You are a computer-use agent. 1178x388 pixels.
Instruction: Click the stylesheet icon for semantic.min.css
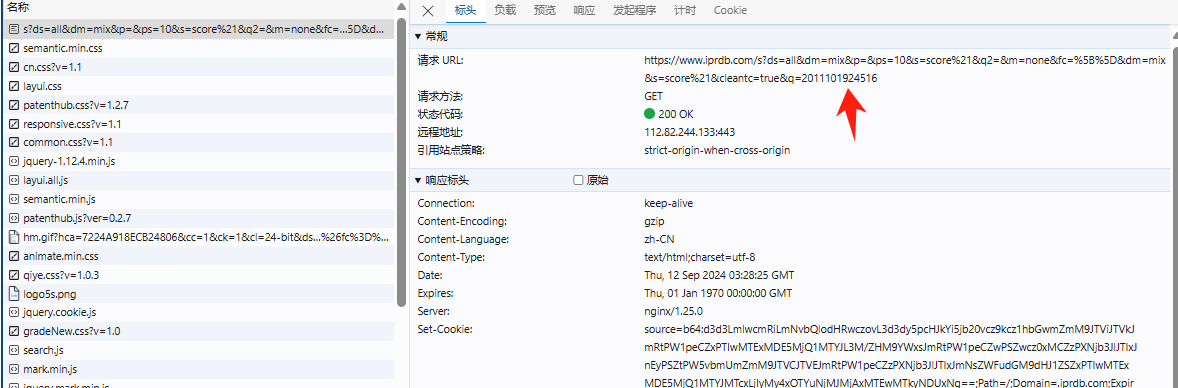(x=14, y=48)
